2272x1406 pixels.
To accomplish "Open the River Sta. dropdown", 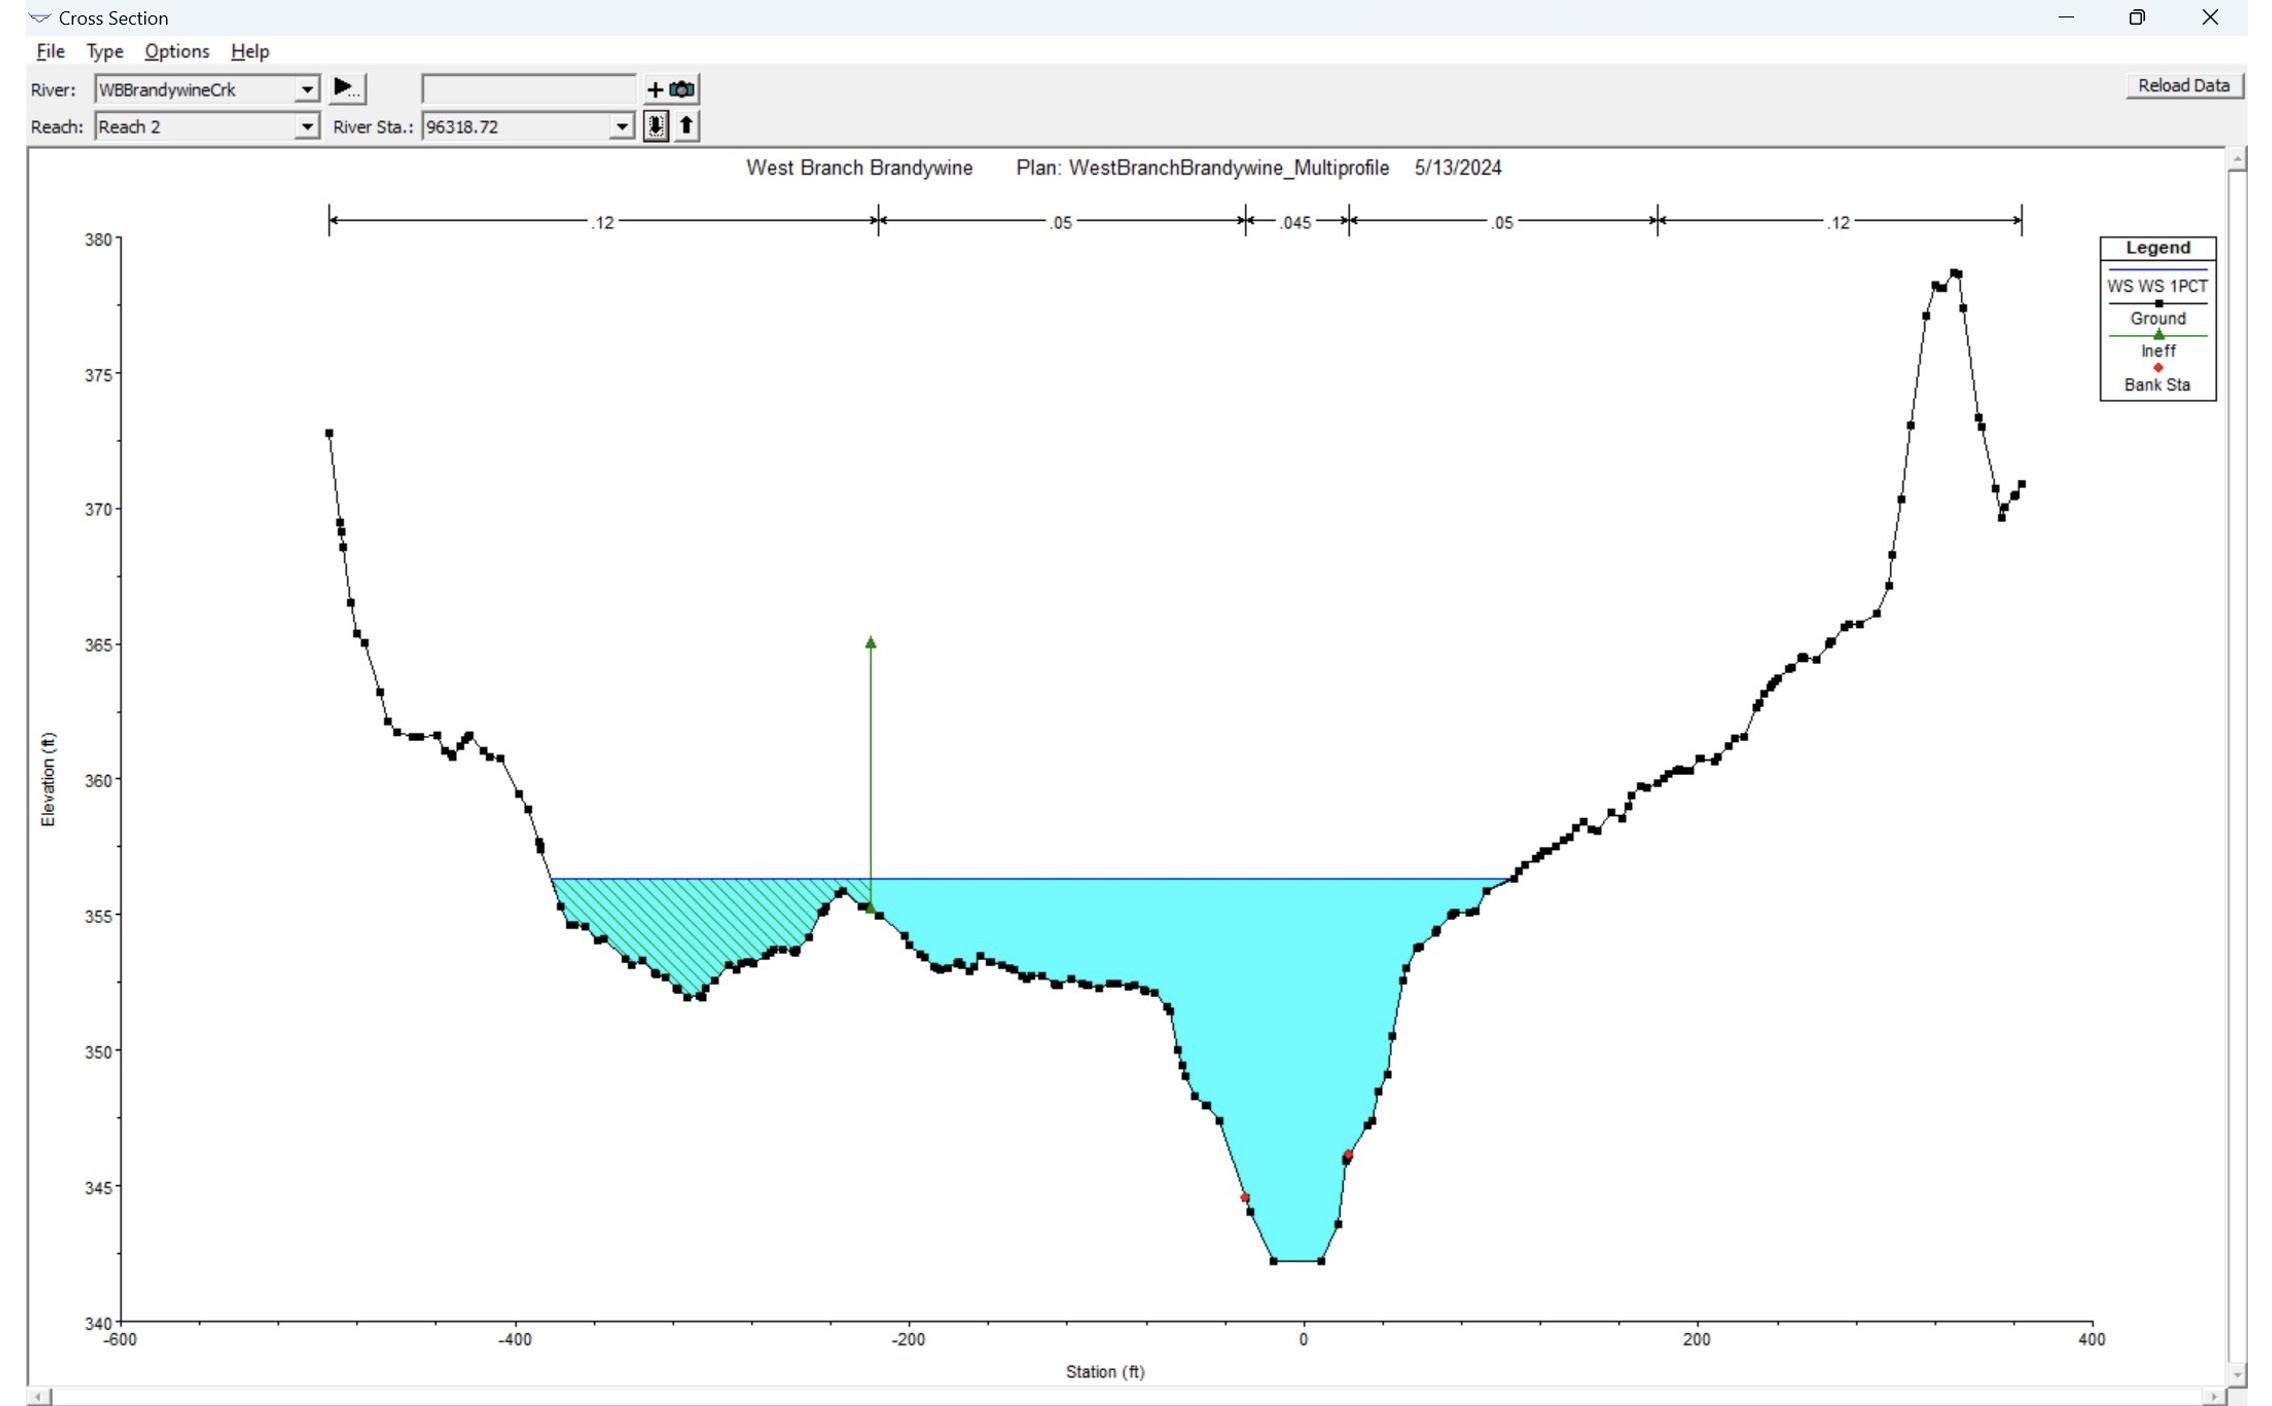I will pyautogui.click(x=621, y=126).
